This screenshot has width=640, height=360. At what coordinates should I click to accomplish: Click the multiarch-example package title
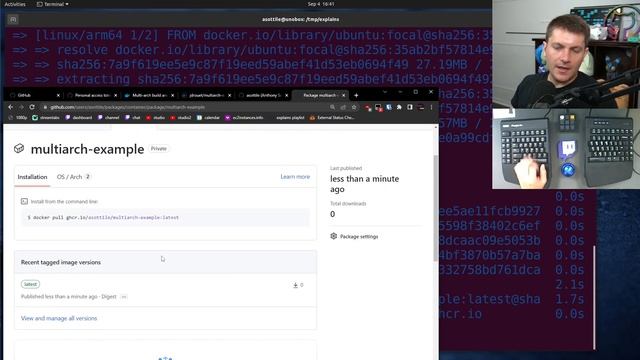87,149
